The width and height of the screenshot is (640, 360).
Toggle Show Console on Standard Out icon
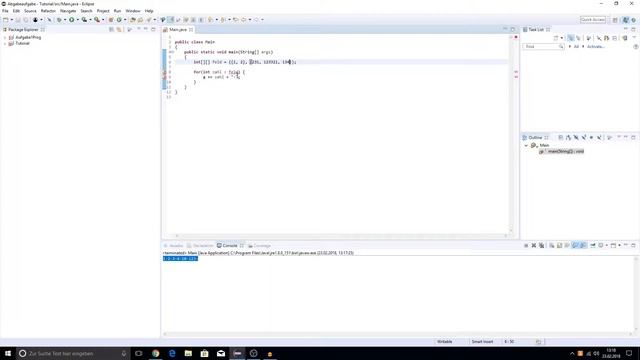(576, 245)
